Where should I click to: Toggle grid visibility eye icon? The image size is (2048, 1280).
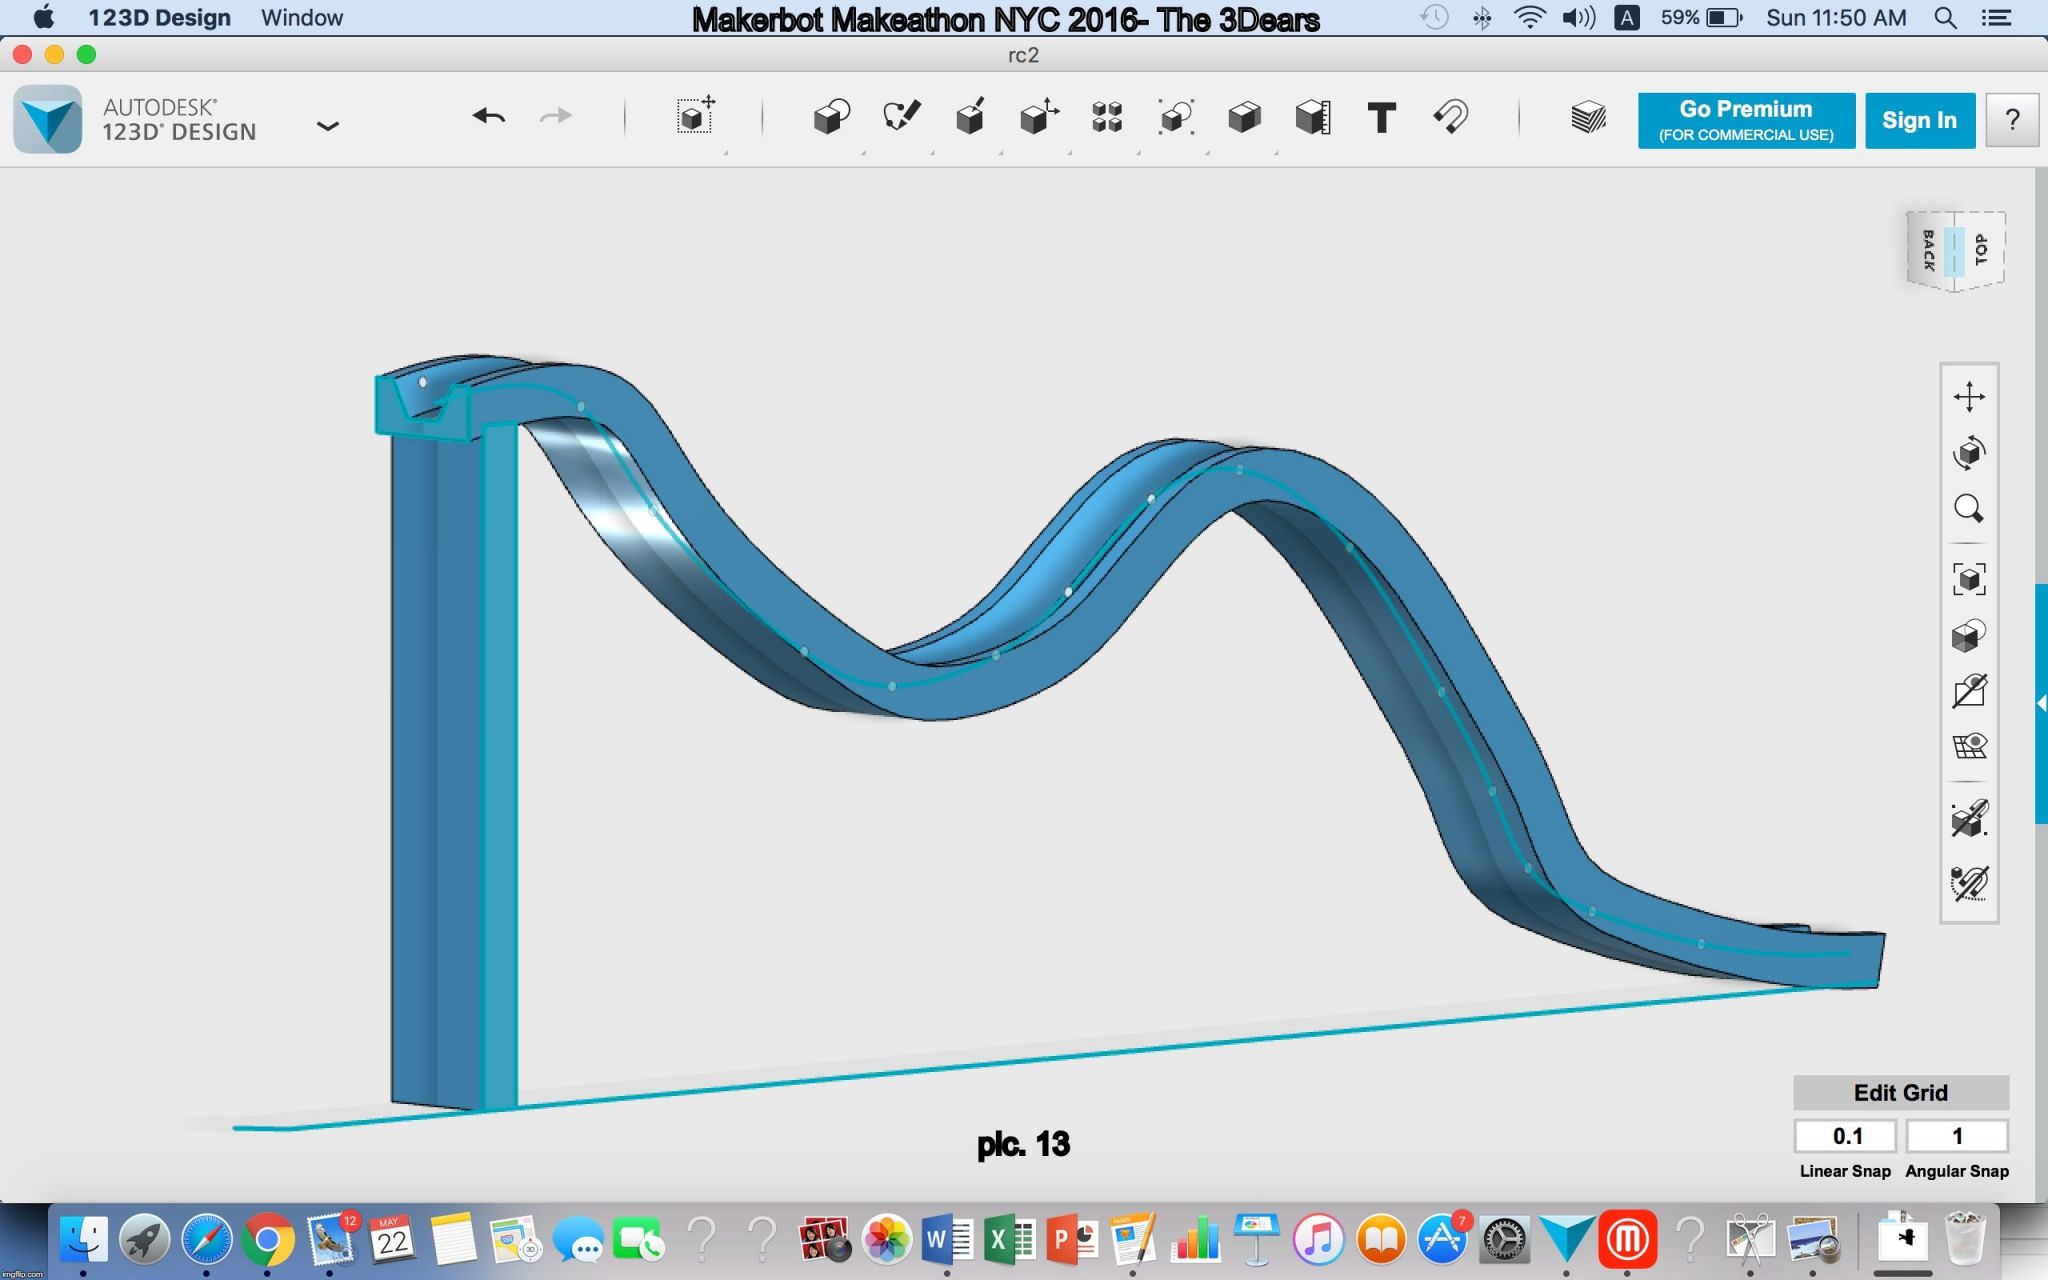pyautogui.click(x=1969, y=746)
